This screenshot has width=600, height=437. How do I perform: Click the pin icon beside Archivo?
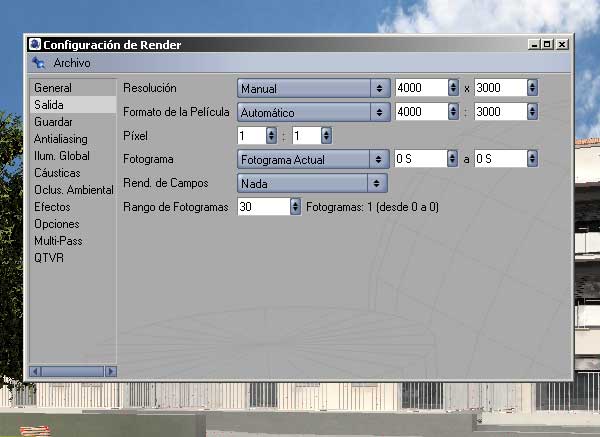pos(38,62)
